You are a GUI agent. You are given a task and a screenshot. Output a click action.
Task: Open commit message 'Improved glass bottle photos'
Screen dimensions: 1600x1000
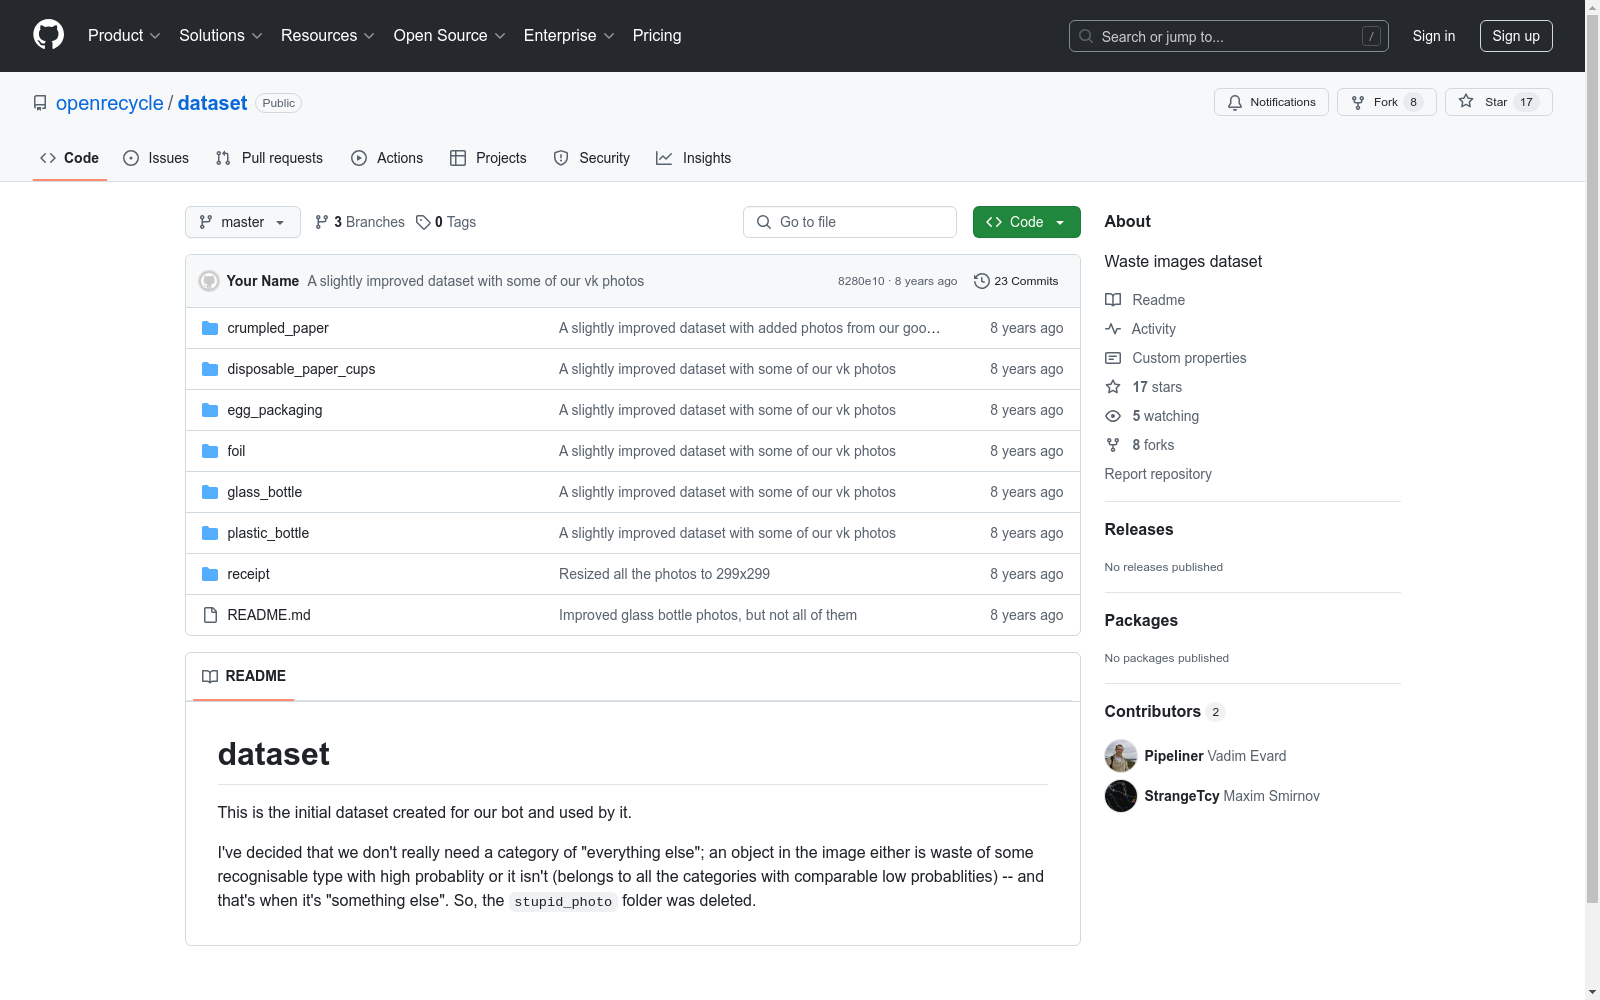coord(708,615)
